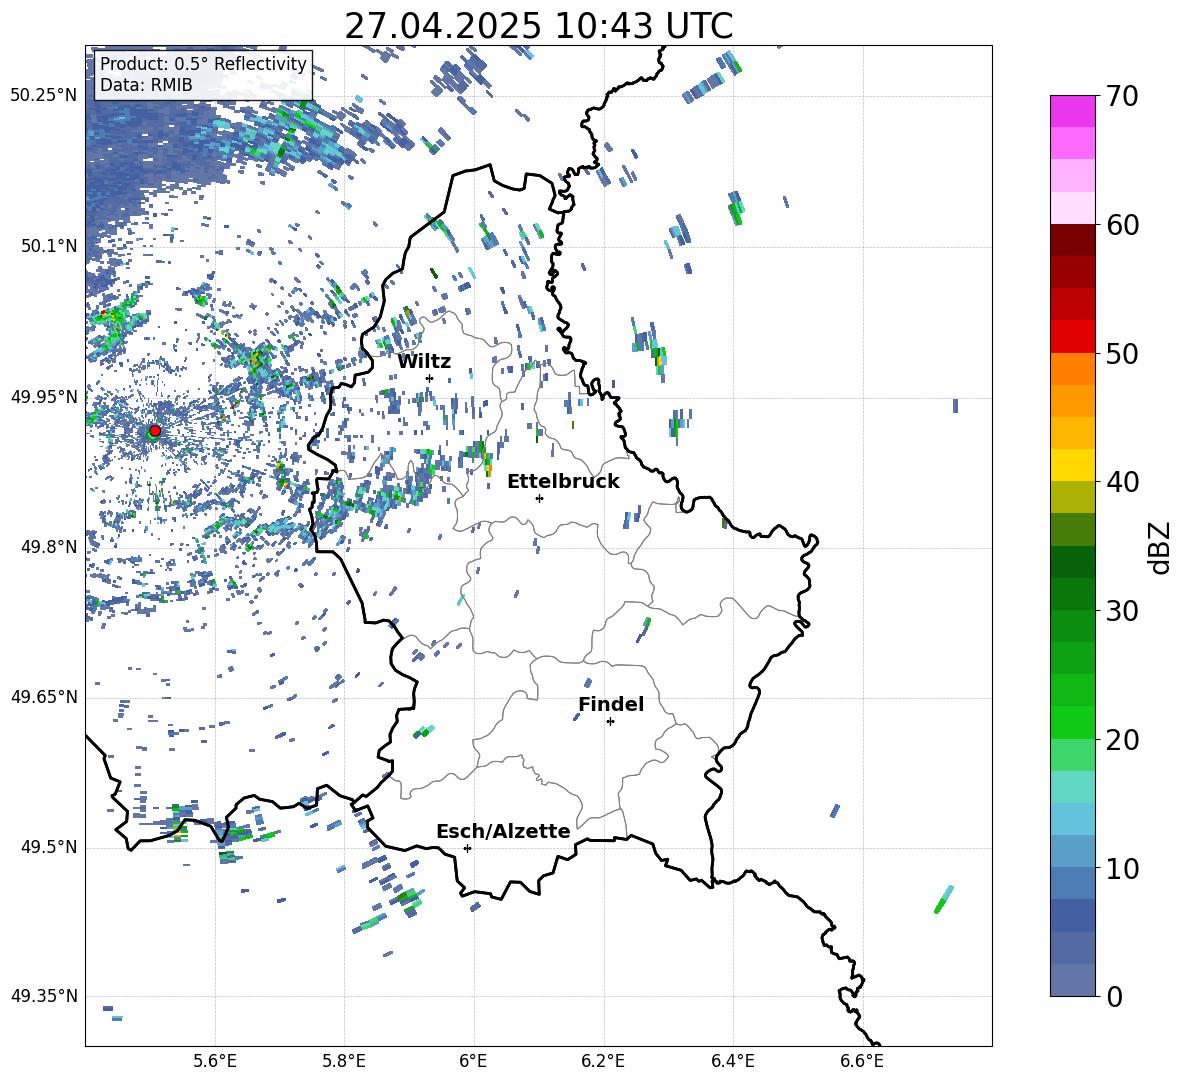This screenshot has height=1081, width=1184.
Task: Click the 49.35°N latitude label
Action: pos(44,996)
